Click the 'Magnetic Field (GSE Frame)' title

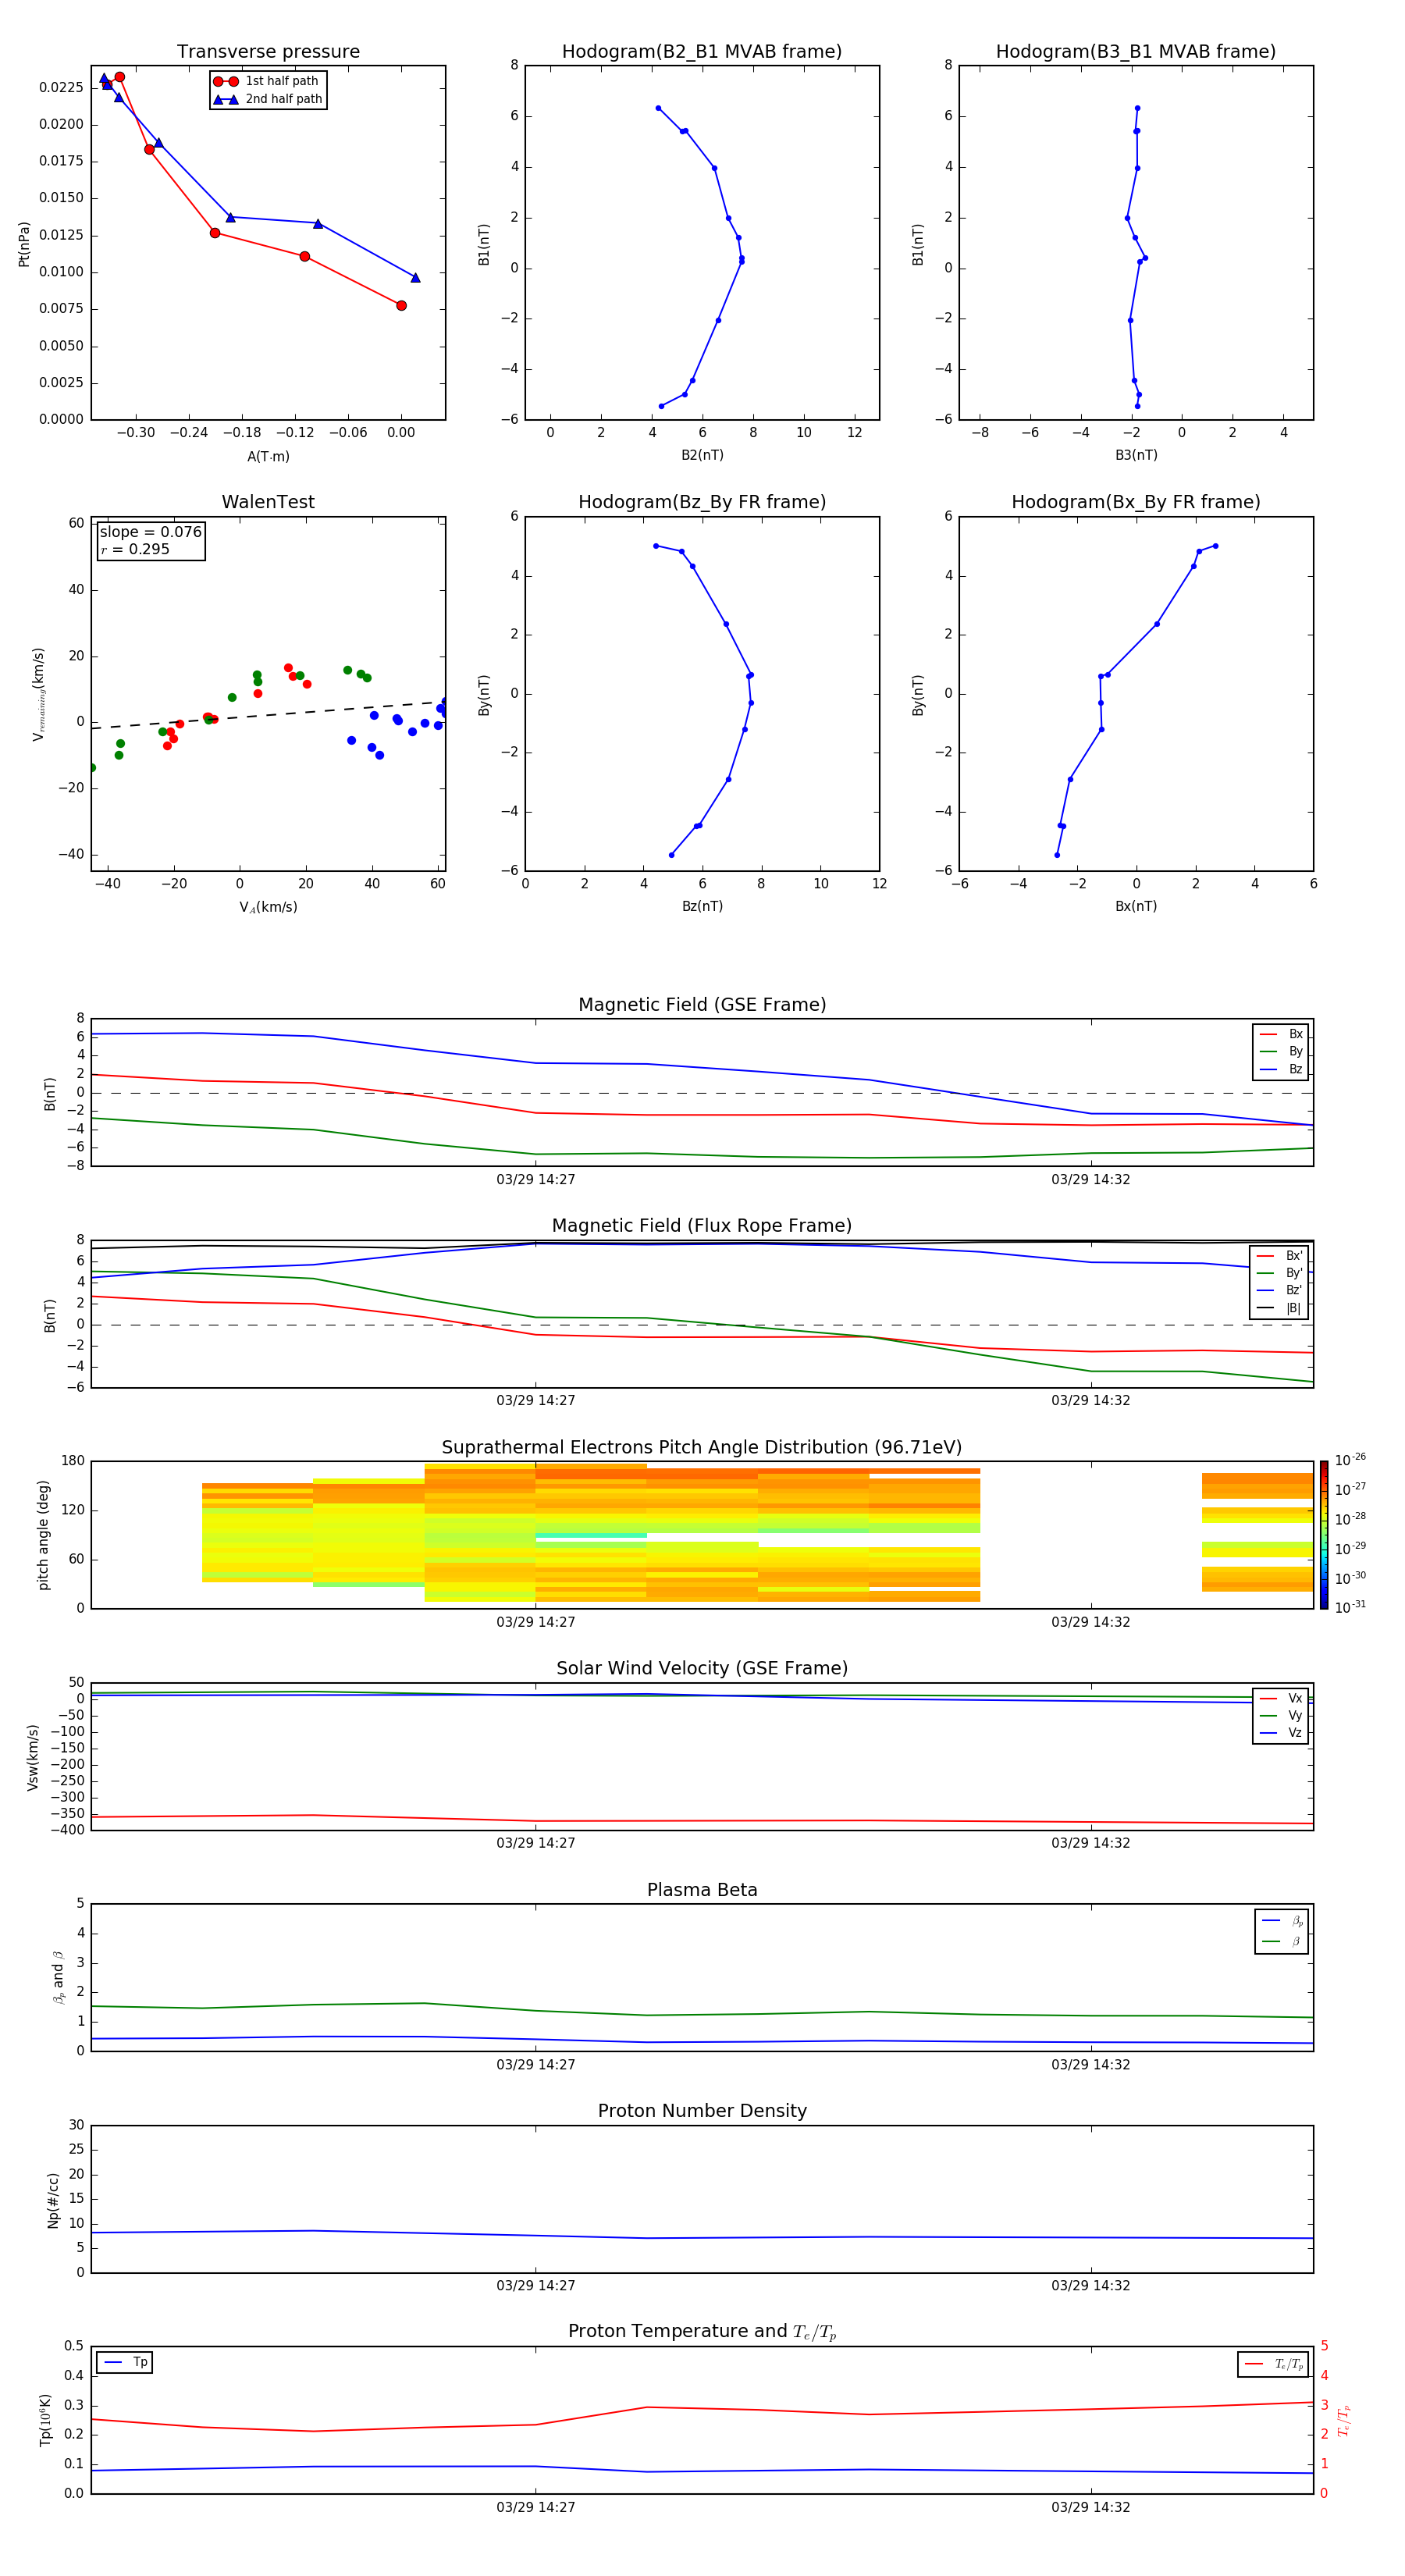click(702, 1005)
